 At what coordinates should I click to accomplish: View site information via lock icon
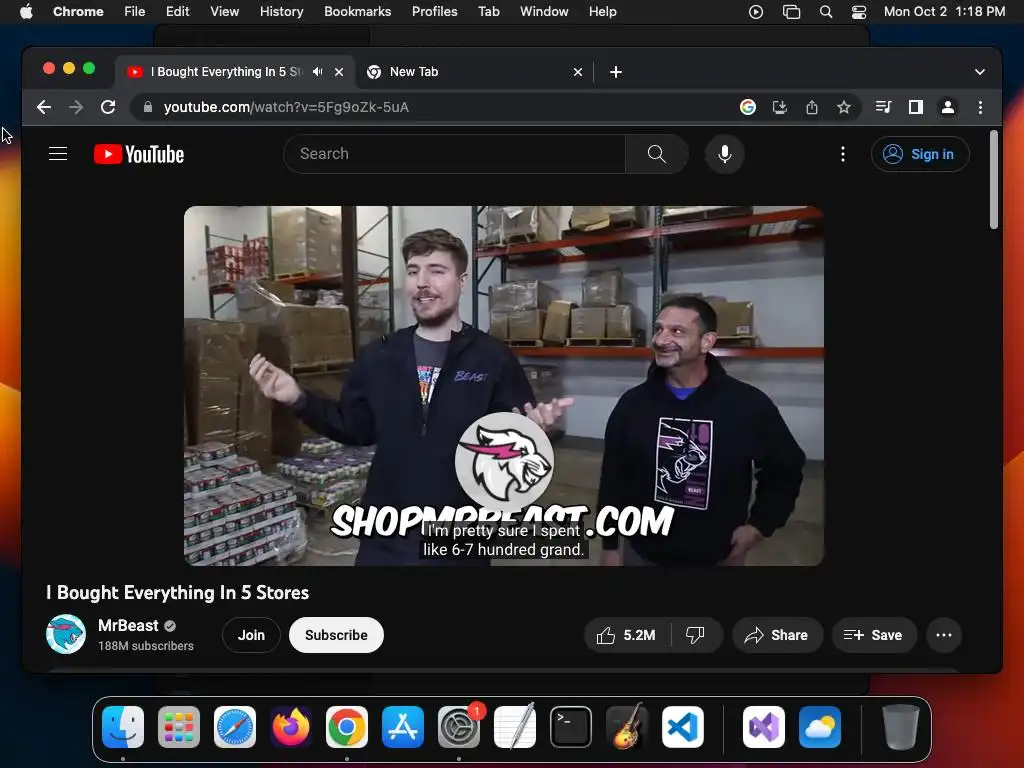pos(148,107)
